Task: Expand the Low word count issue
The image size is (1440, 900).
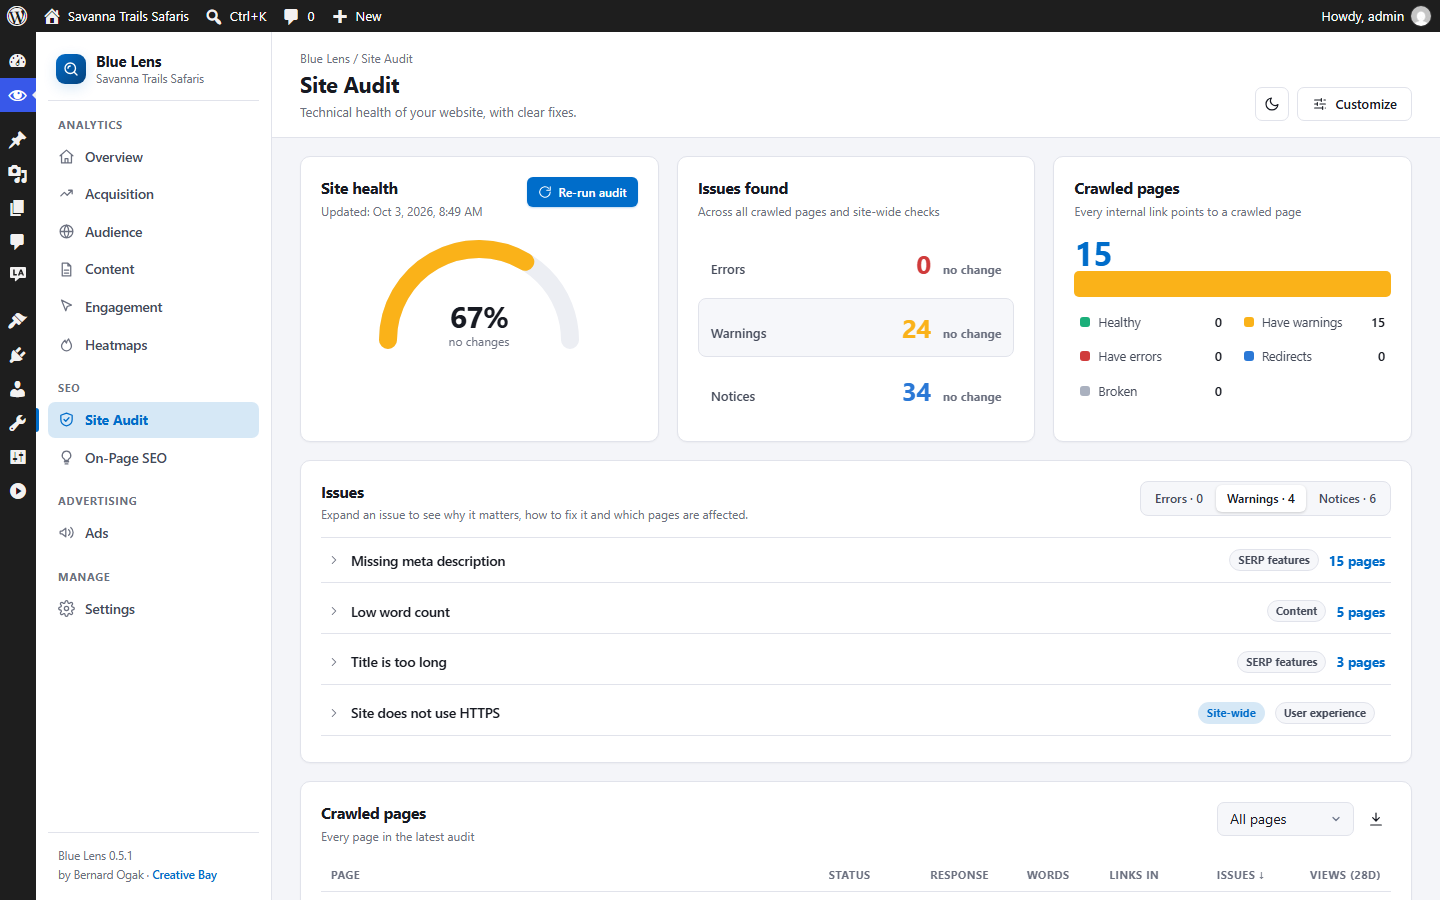Action: click(856, 612)
